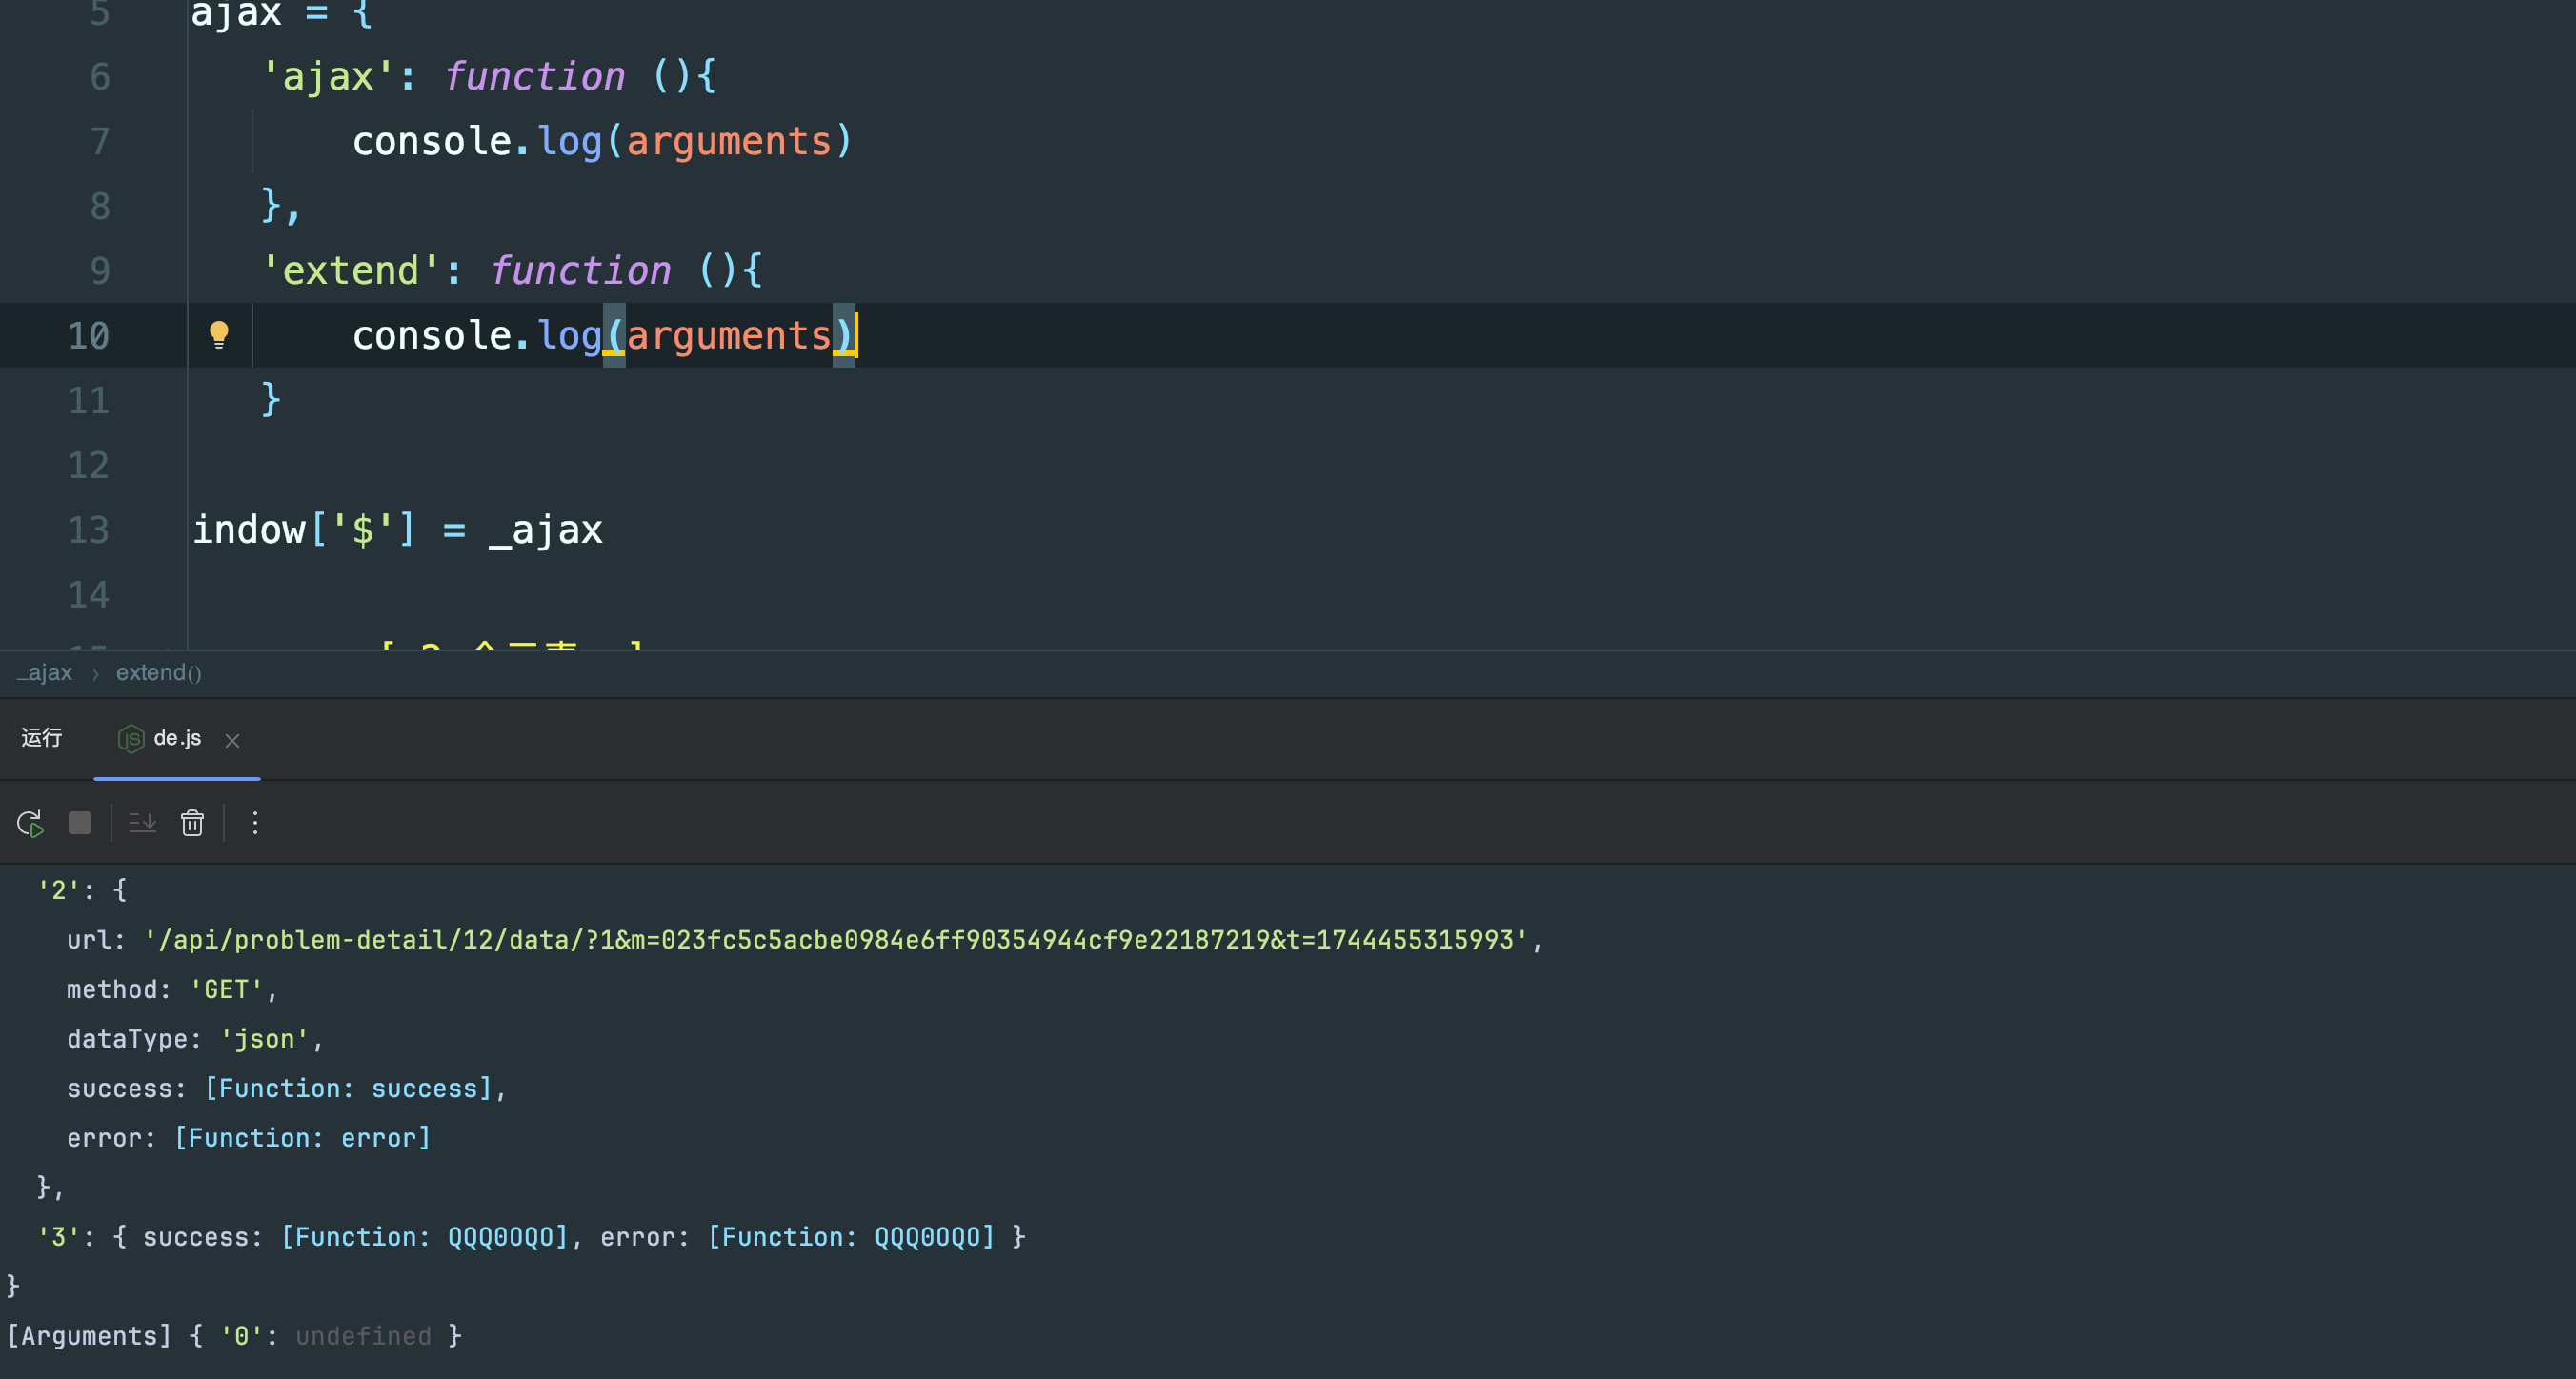Click the 运行 panel label
This screenshot has width=2576, height=1379.
click(42, 738)
